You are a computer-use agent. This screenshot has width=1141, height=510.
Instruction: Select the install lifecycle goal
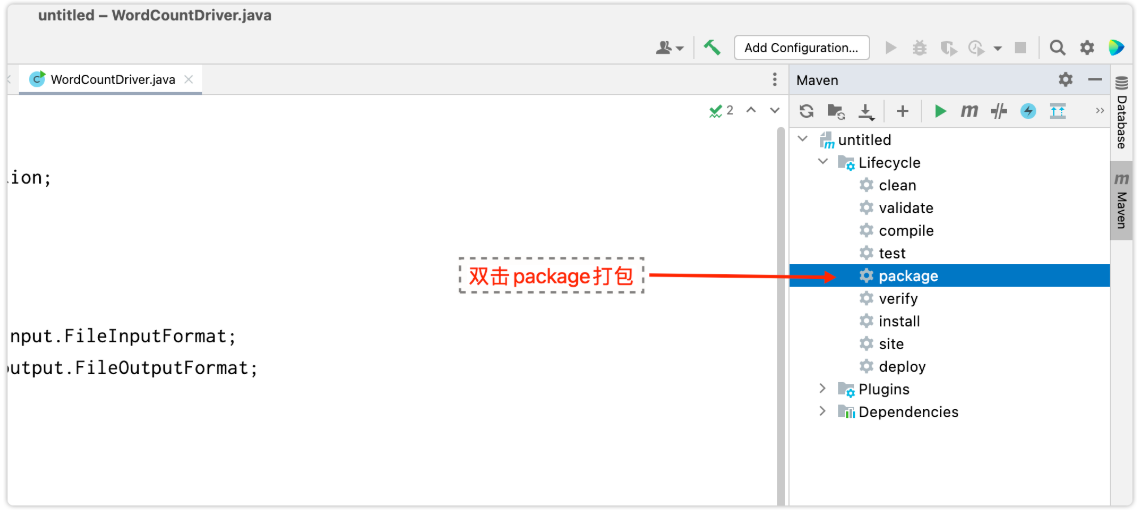899,321
